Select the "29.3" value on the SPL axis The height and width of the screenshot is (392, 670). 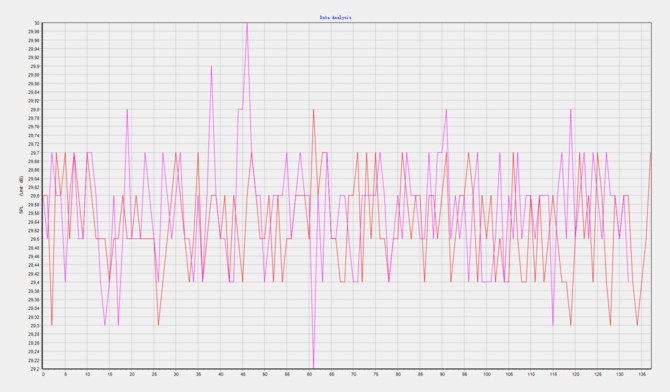[35, 325]
